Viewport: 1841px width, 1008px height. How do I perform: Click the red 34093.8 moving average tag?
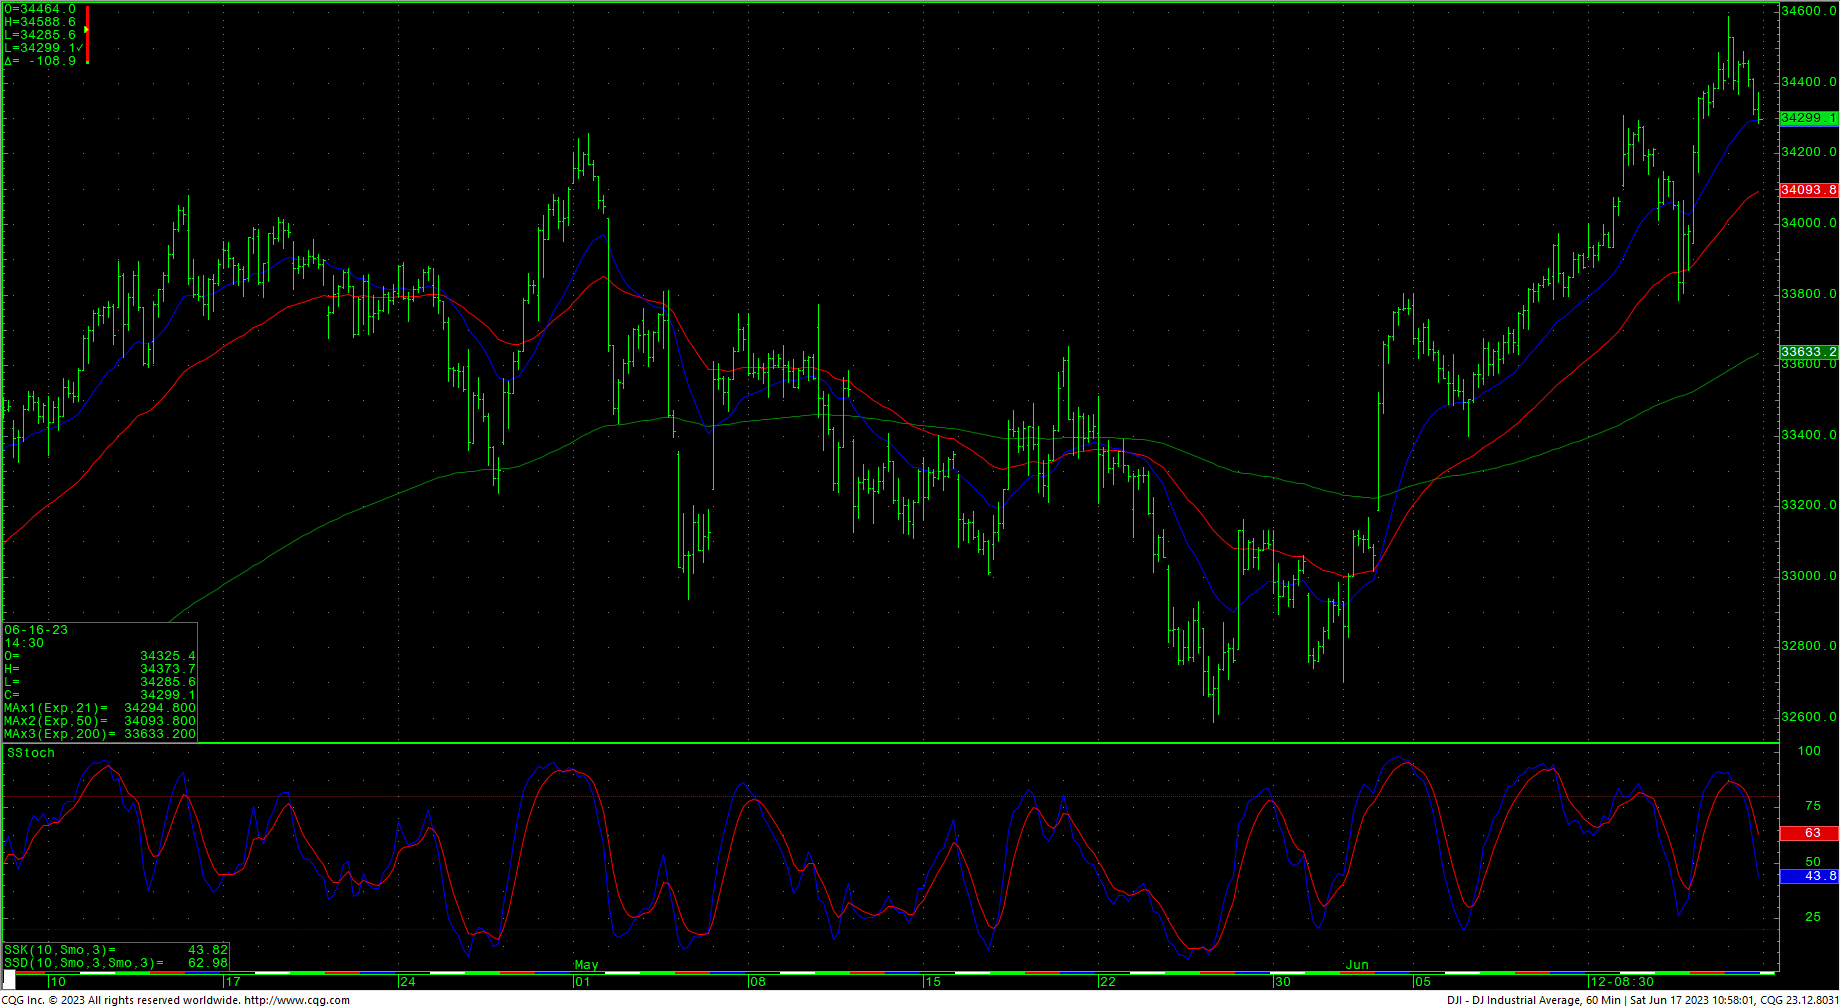[x=1808, y=190]
